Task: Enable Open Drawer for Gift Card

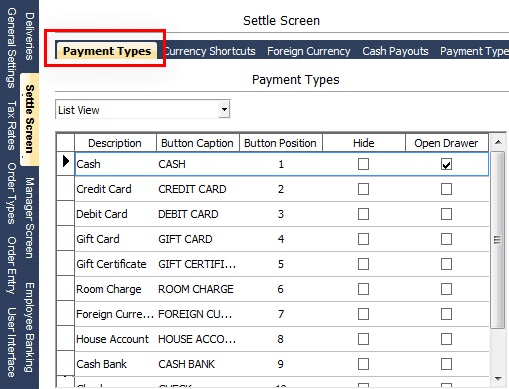Action: pos(446,239)
